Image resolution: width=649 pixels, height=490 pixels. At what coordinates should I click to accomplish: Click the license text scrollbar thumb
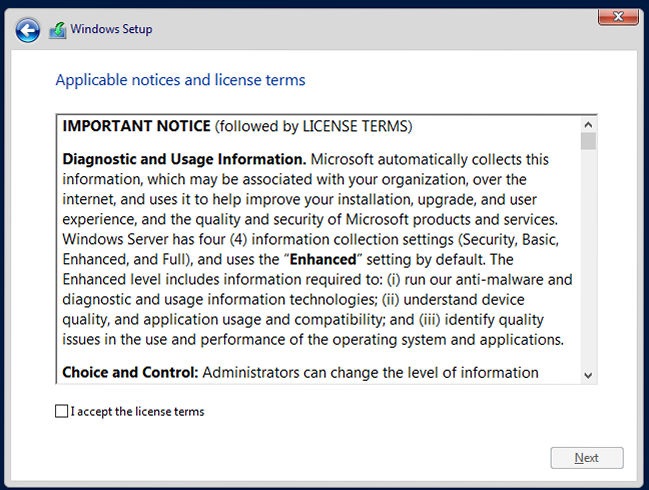588,141
